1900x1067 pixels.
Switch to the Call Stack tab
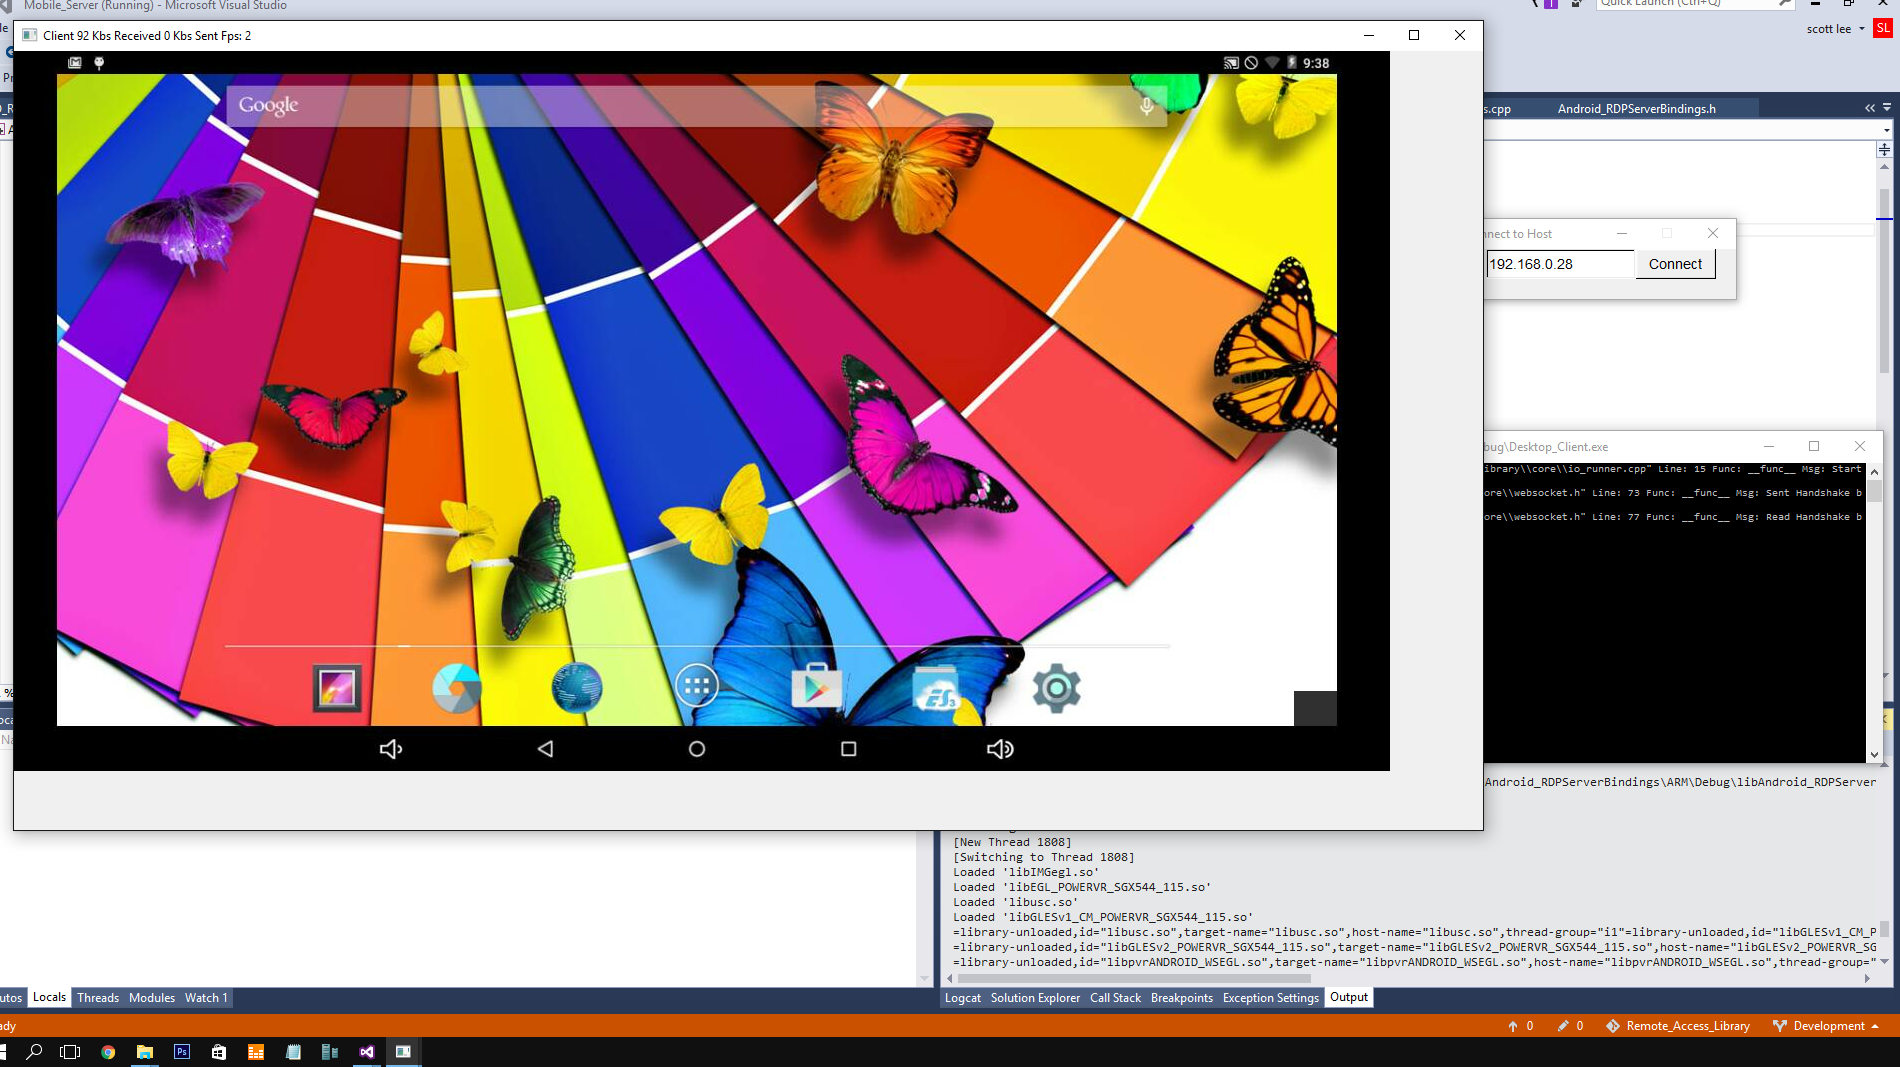pyautogui.click(x=1115, y=998)
